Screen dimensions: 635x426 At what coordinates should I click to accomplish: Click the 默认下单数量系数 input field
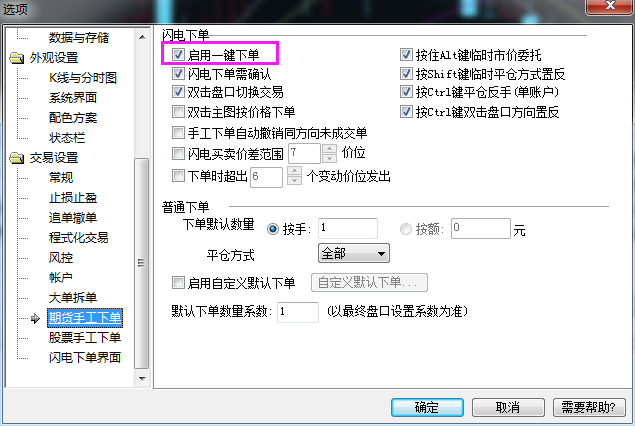pos(298,312)
